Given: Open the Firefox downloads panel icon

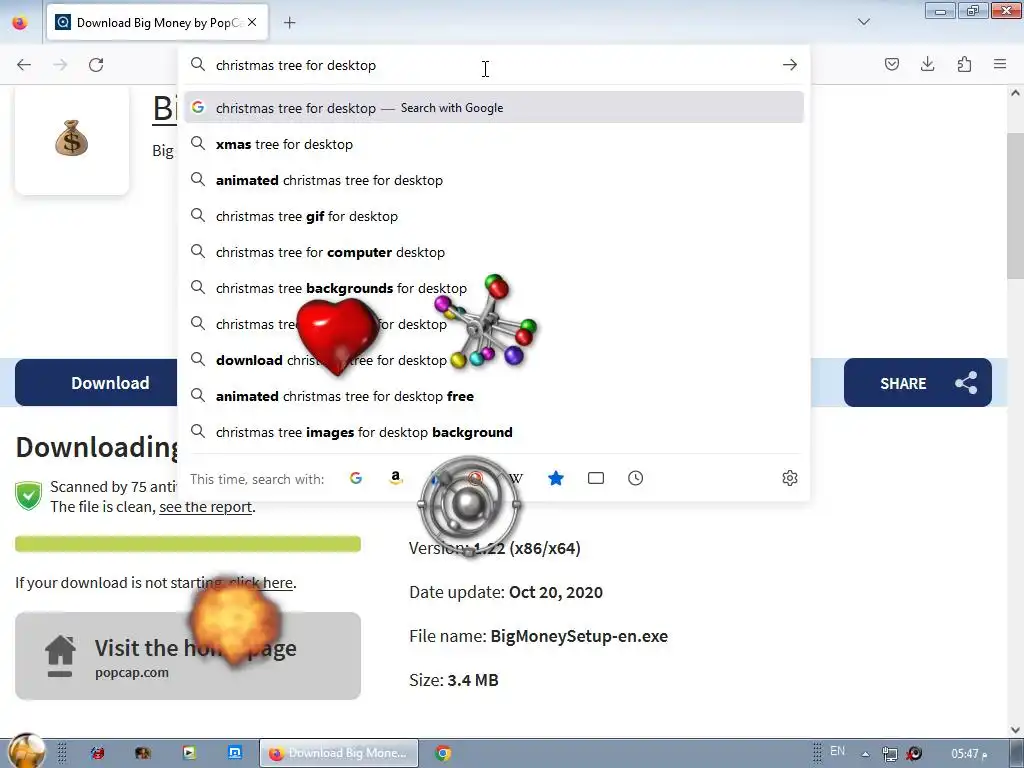Looking at the screenshot, I should (927, 64).
